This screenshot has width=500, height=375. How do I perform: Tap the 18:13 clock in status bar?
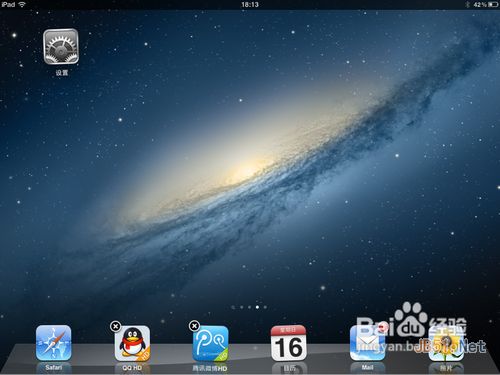pos(250,5)
